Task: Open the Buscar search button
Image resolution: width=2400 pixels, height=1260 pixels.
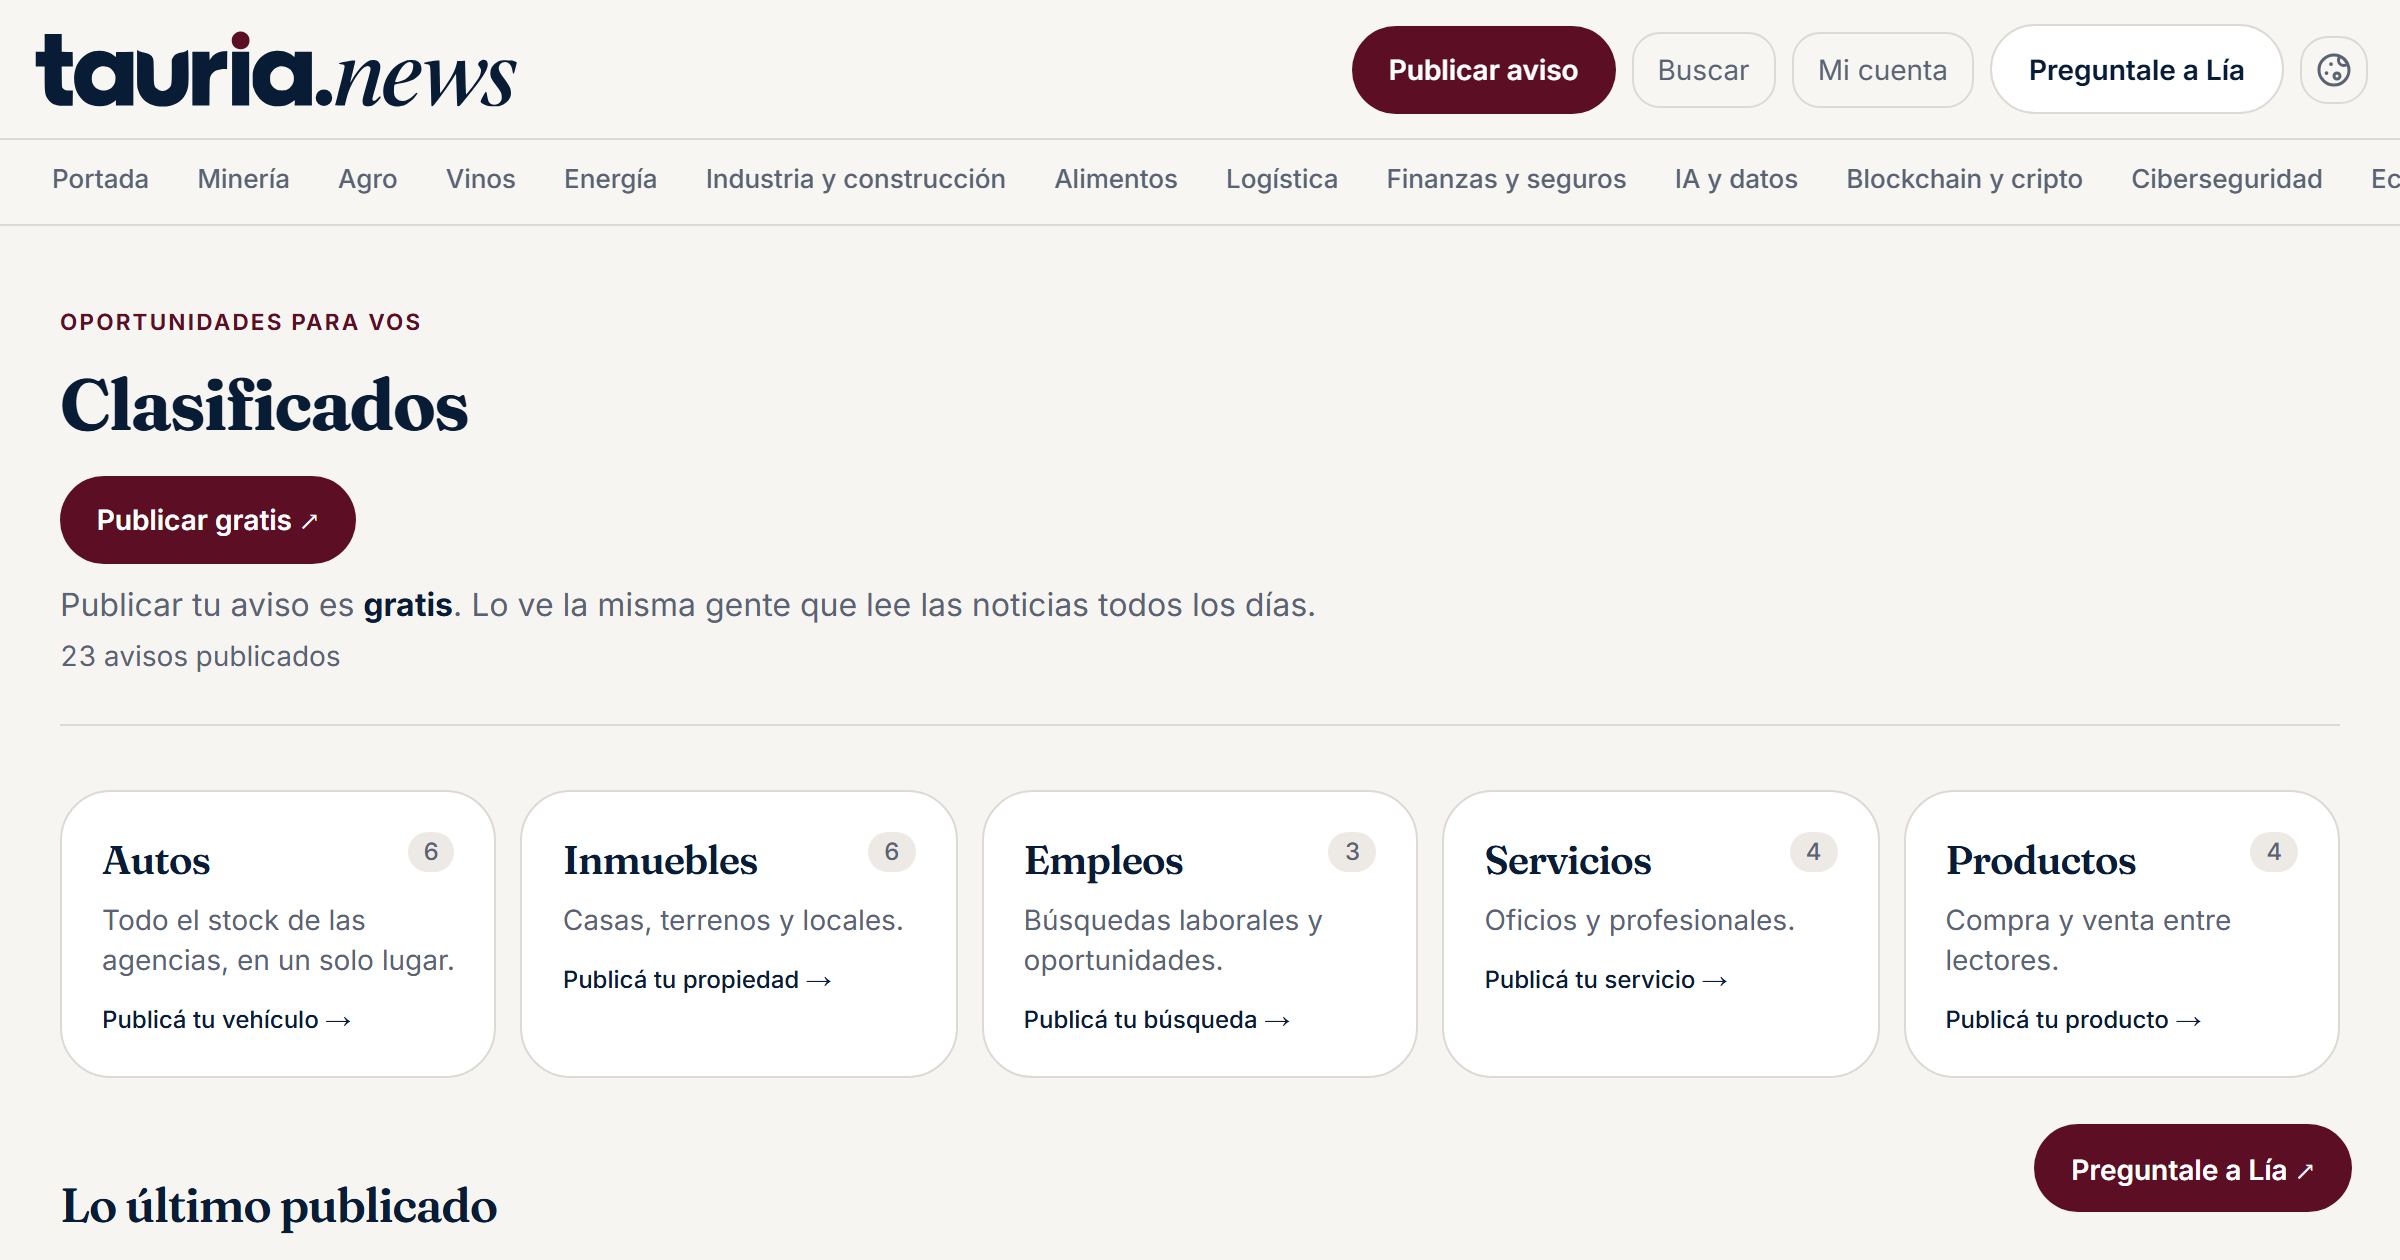Action: [x=1703, y=70]
